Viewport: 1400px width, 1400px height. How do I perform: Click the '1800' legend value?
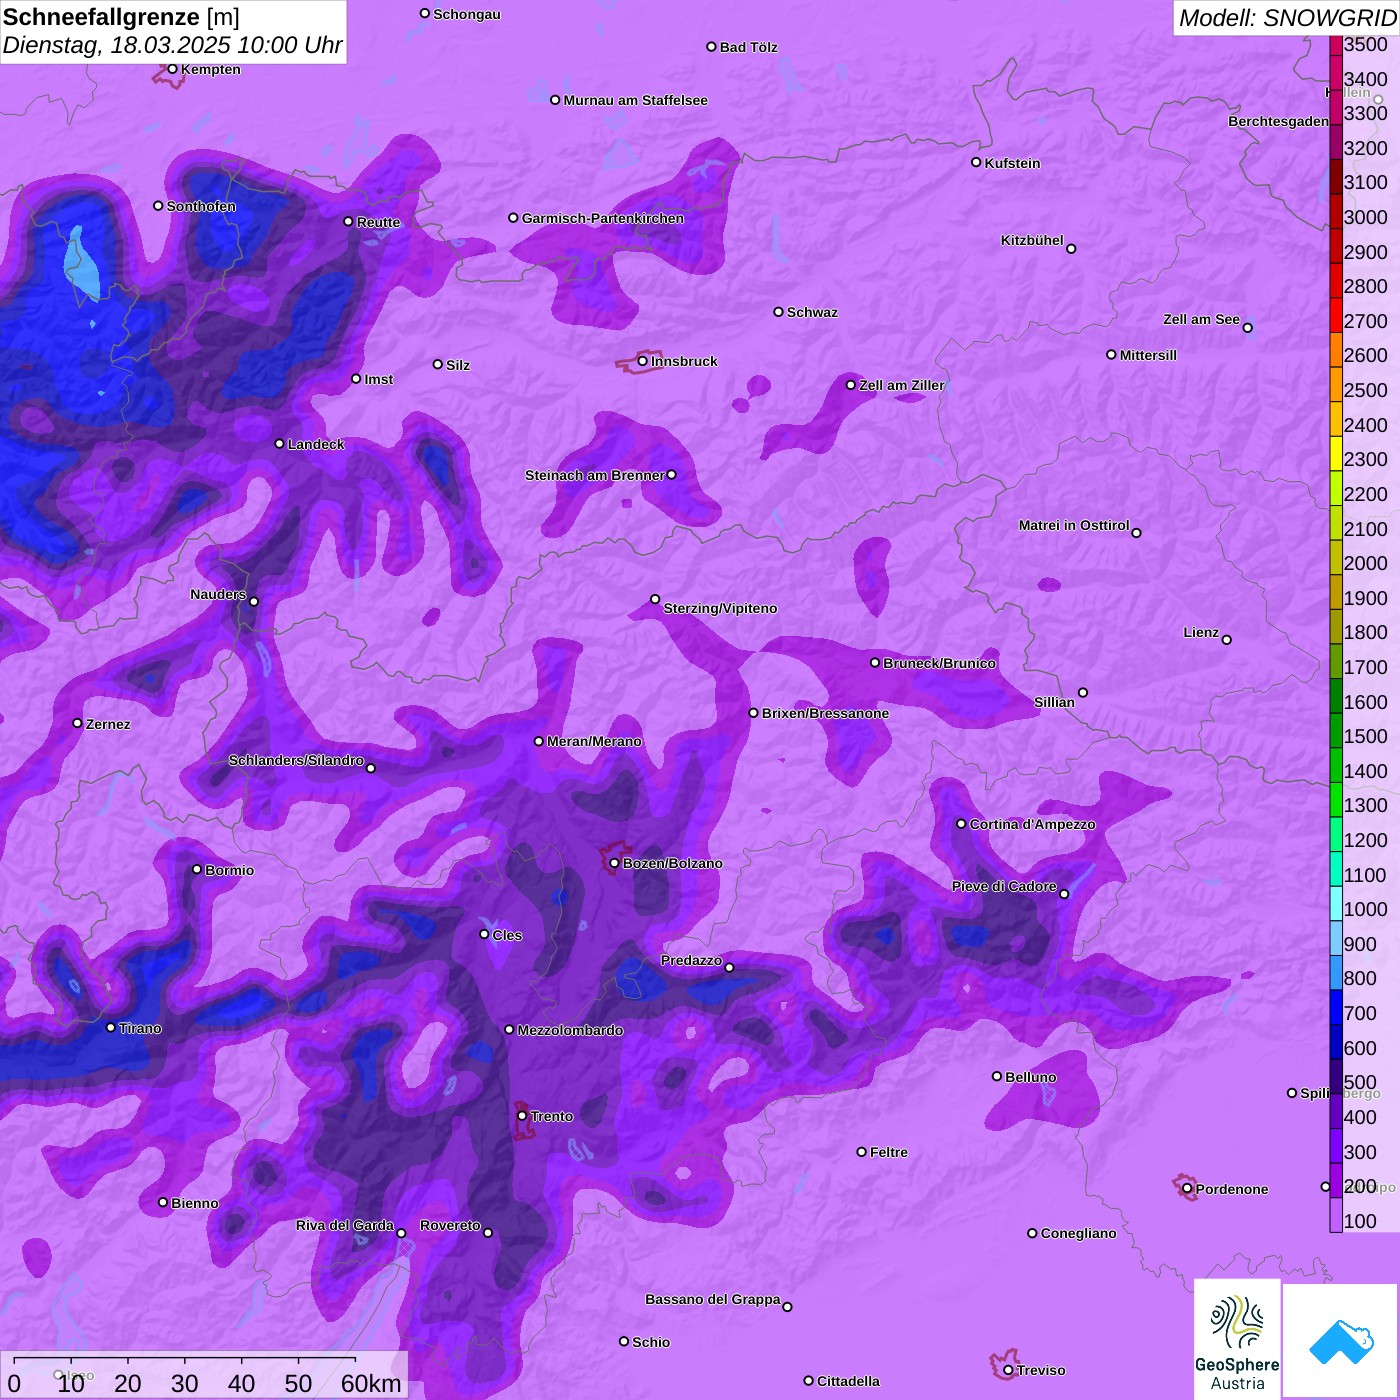coord(1365,632)
